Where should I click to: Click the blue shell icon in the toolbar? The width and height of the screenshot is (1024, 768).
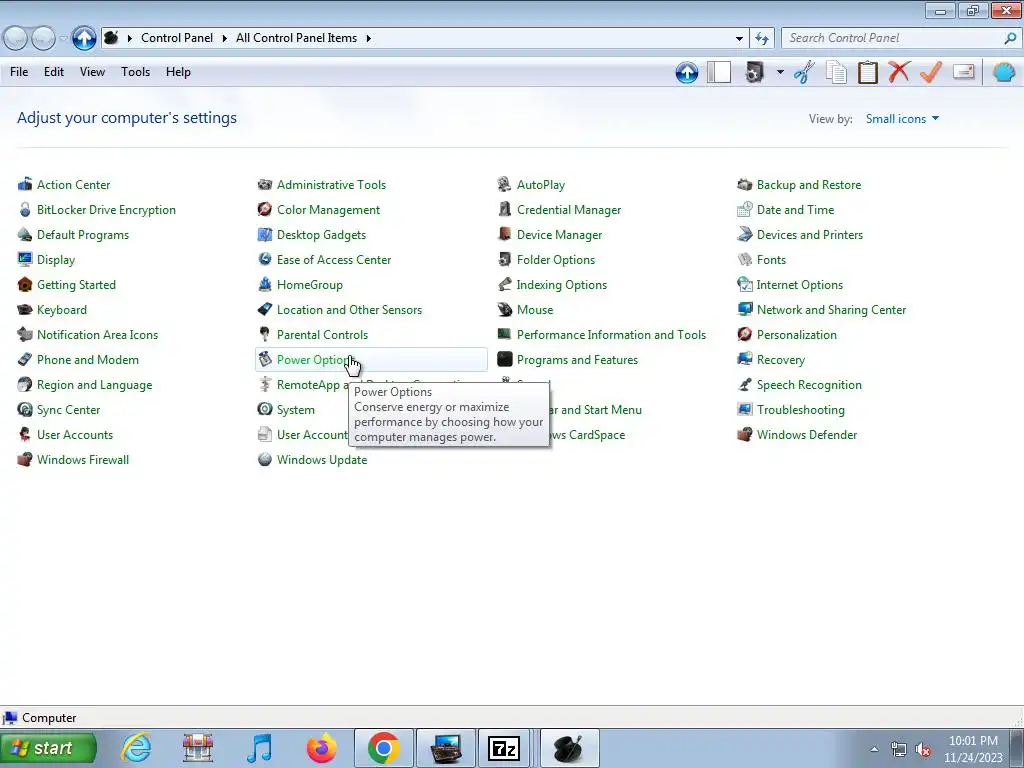[1004, 71]
